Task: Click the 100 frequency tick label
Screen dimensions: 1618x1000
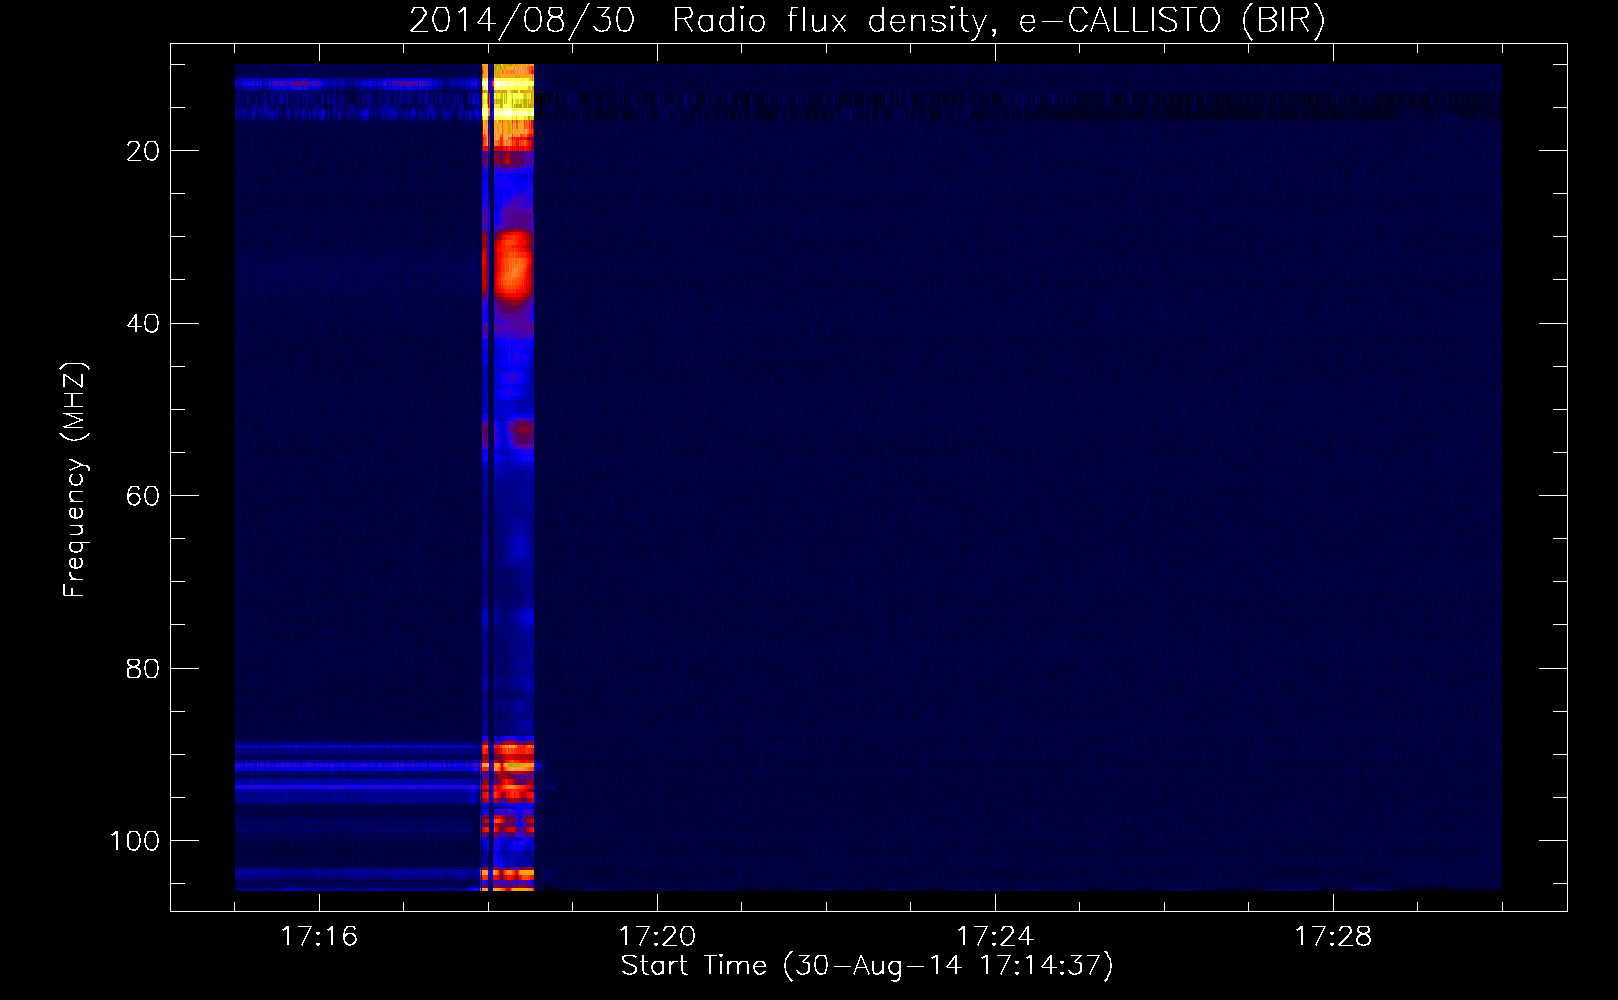Action: click(136, 841)
